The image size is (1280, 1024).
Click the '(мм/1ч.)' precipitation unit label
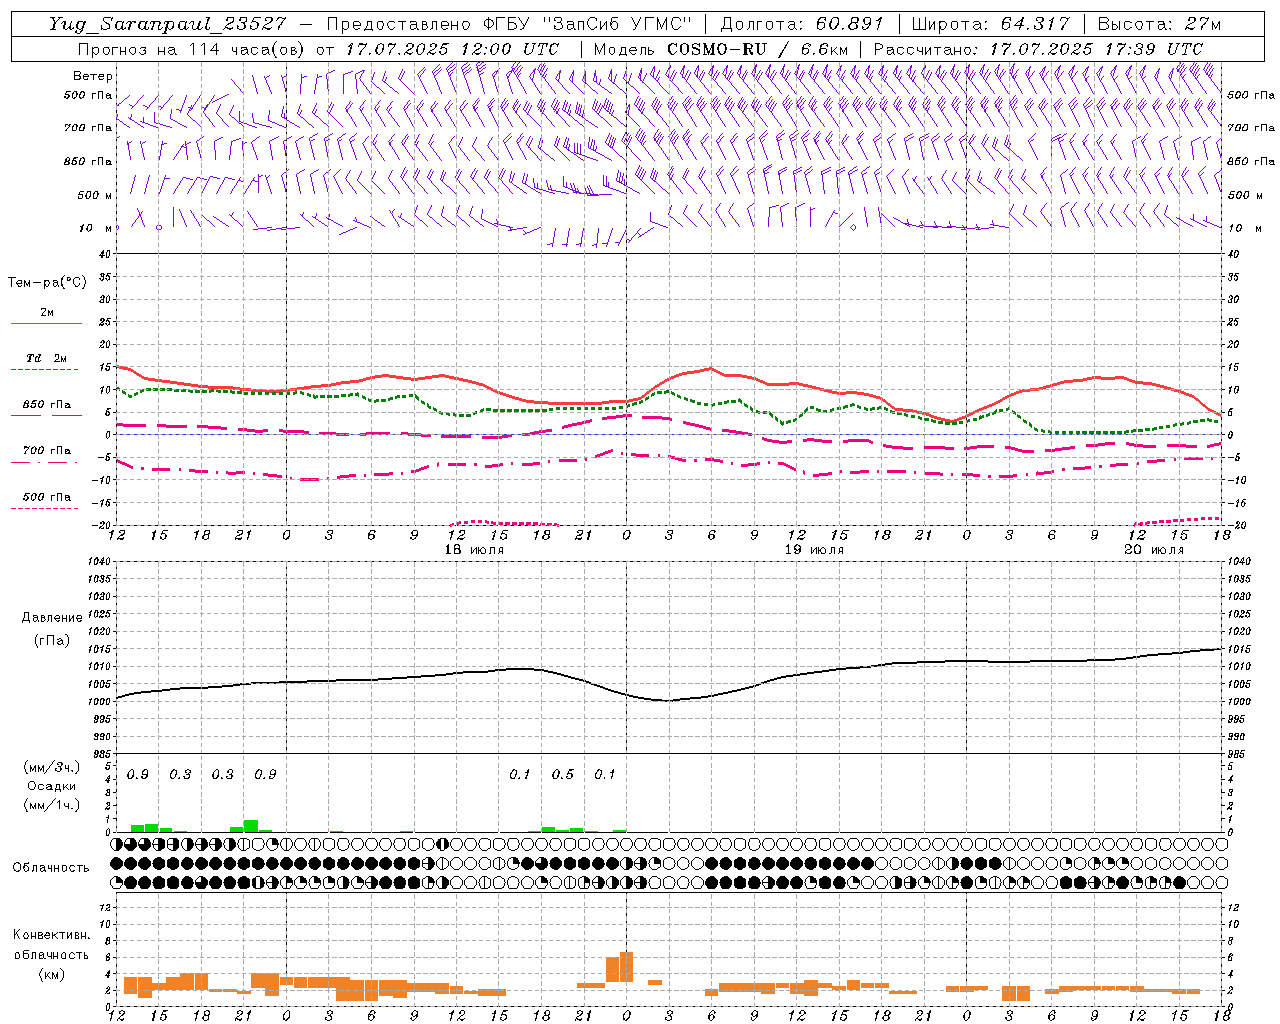coord(50,805)
